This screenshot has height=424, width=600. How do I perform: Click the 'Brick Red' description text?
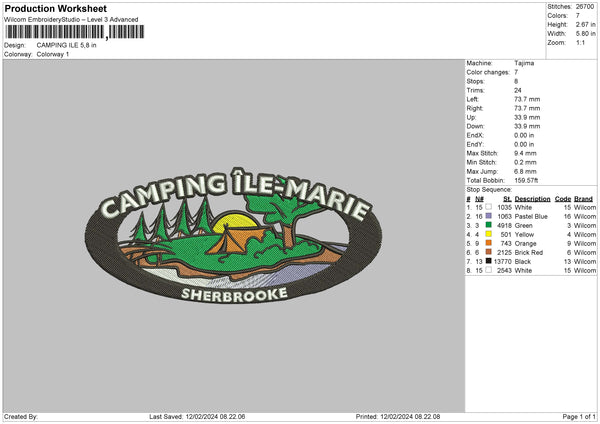click(529, 253)
